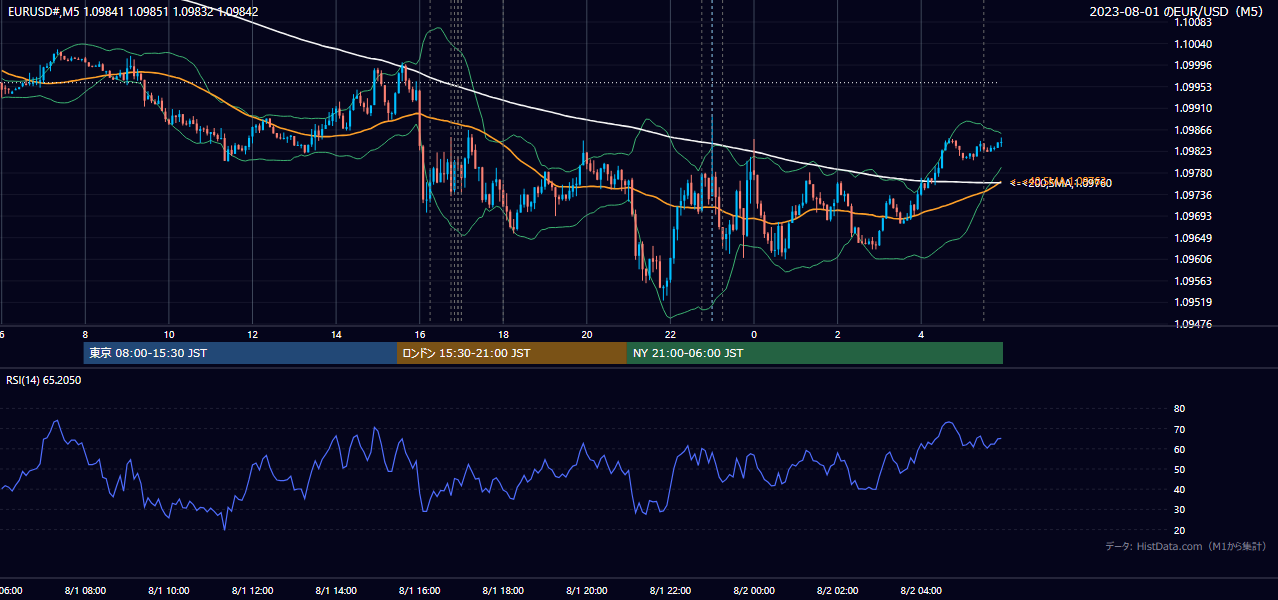Click the RSI scale value 40
The image size is (1278, 600).
coord(1179,489)
